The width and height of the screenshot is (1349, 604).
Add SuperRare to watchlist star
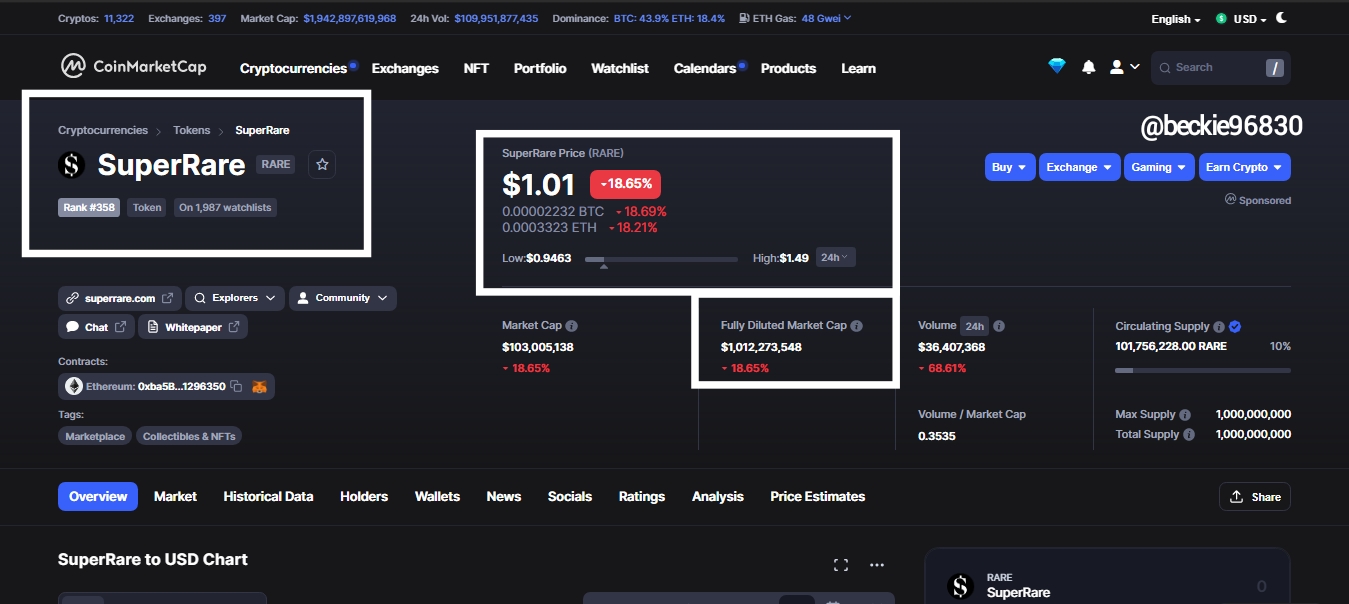(322, 165)
